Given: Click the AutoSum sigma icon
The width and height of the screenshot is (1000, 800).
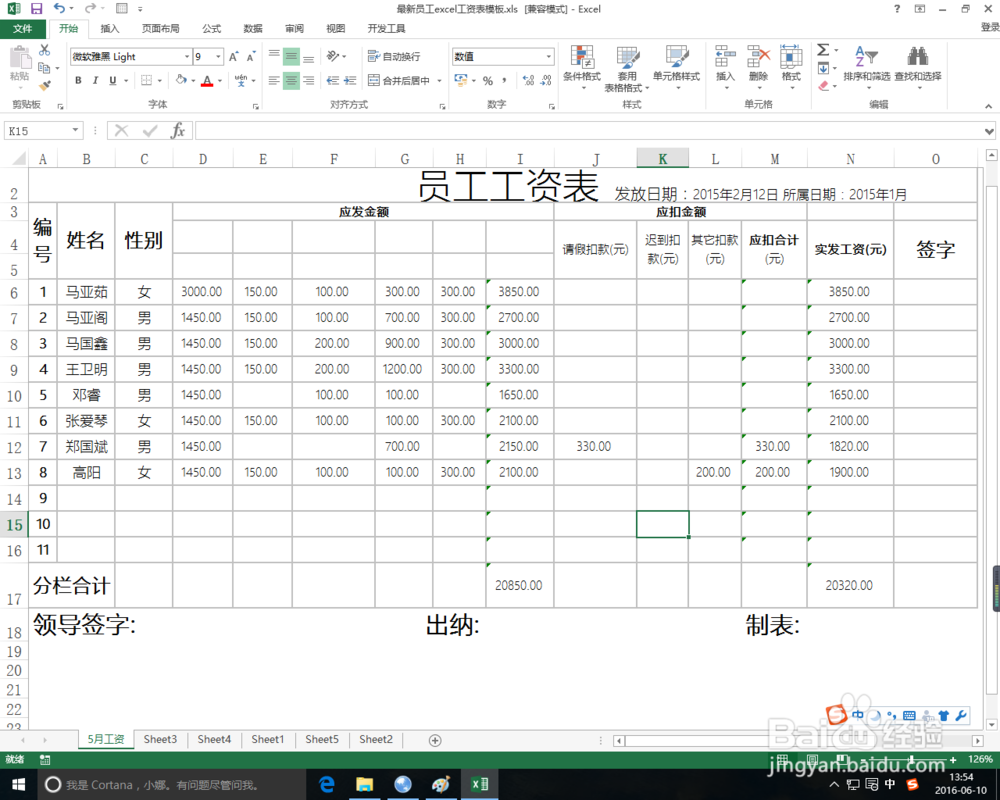Looking at the screenshot, I should [823, 50].
